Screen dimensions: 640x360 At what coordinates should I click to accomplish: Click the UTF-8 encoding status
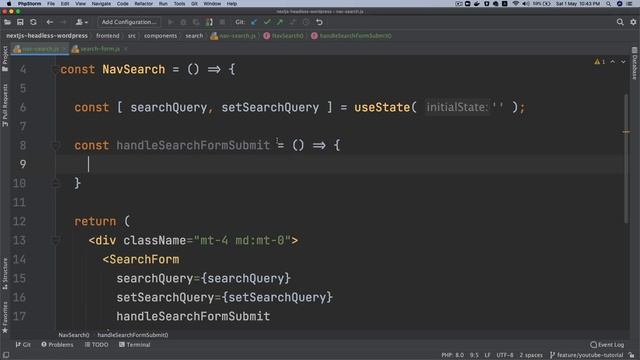click(x=505, y=356)
